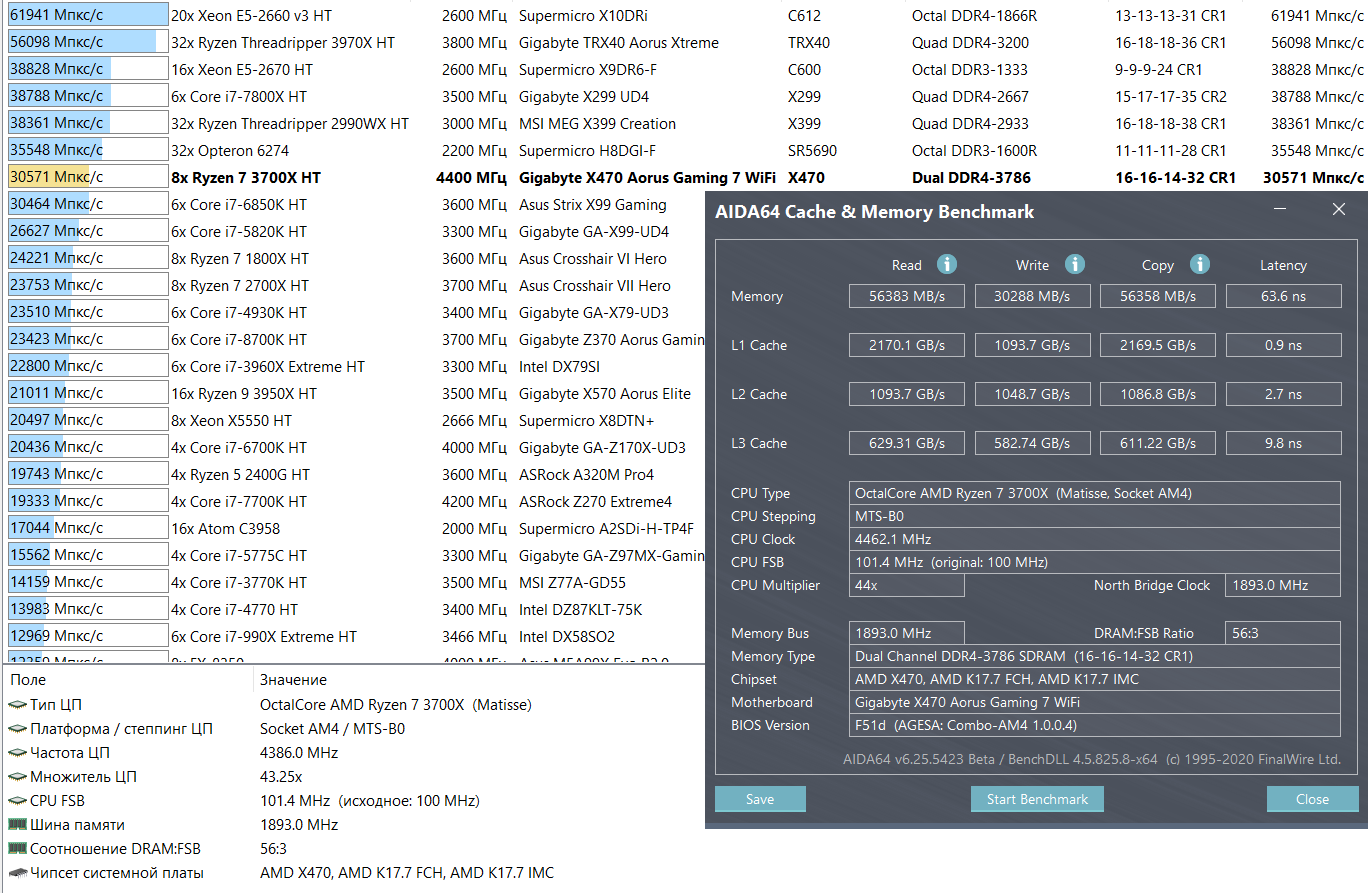This screenshot has height=893, width=1368.
Task: Click the Supermicro X10DRi motherboard cell
Action: tap(583, 15)
